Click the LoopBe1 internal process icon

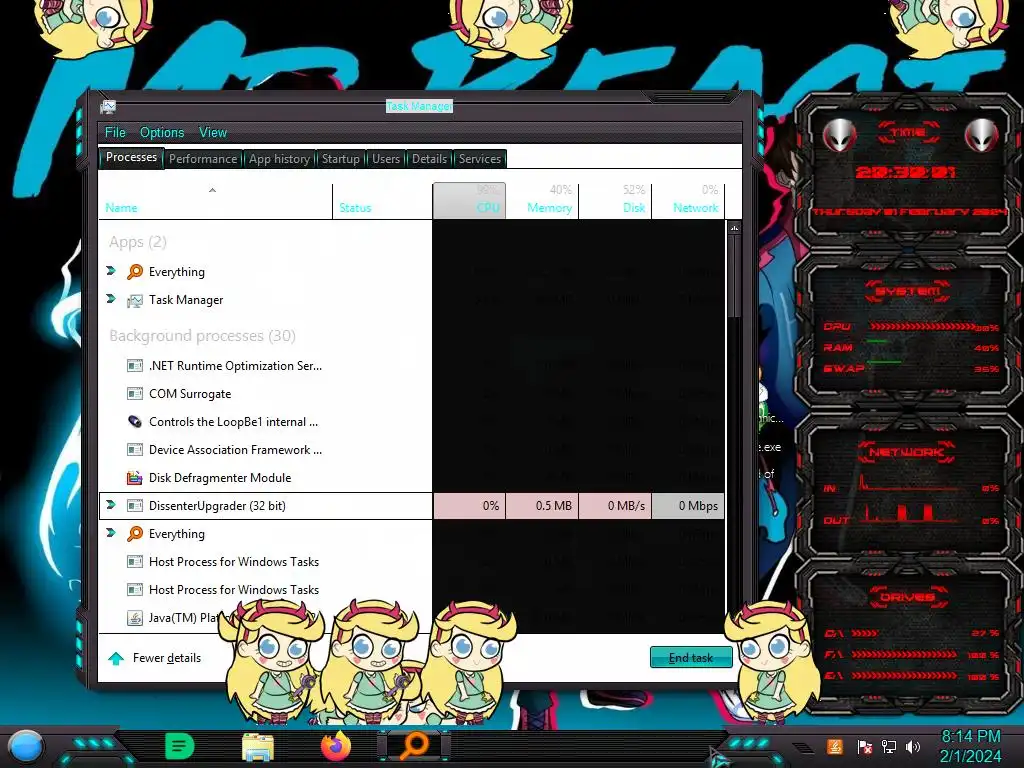tap(135, 422)
